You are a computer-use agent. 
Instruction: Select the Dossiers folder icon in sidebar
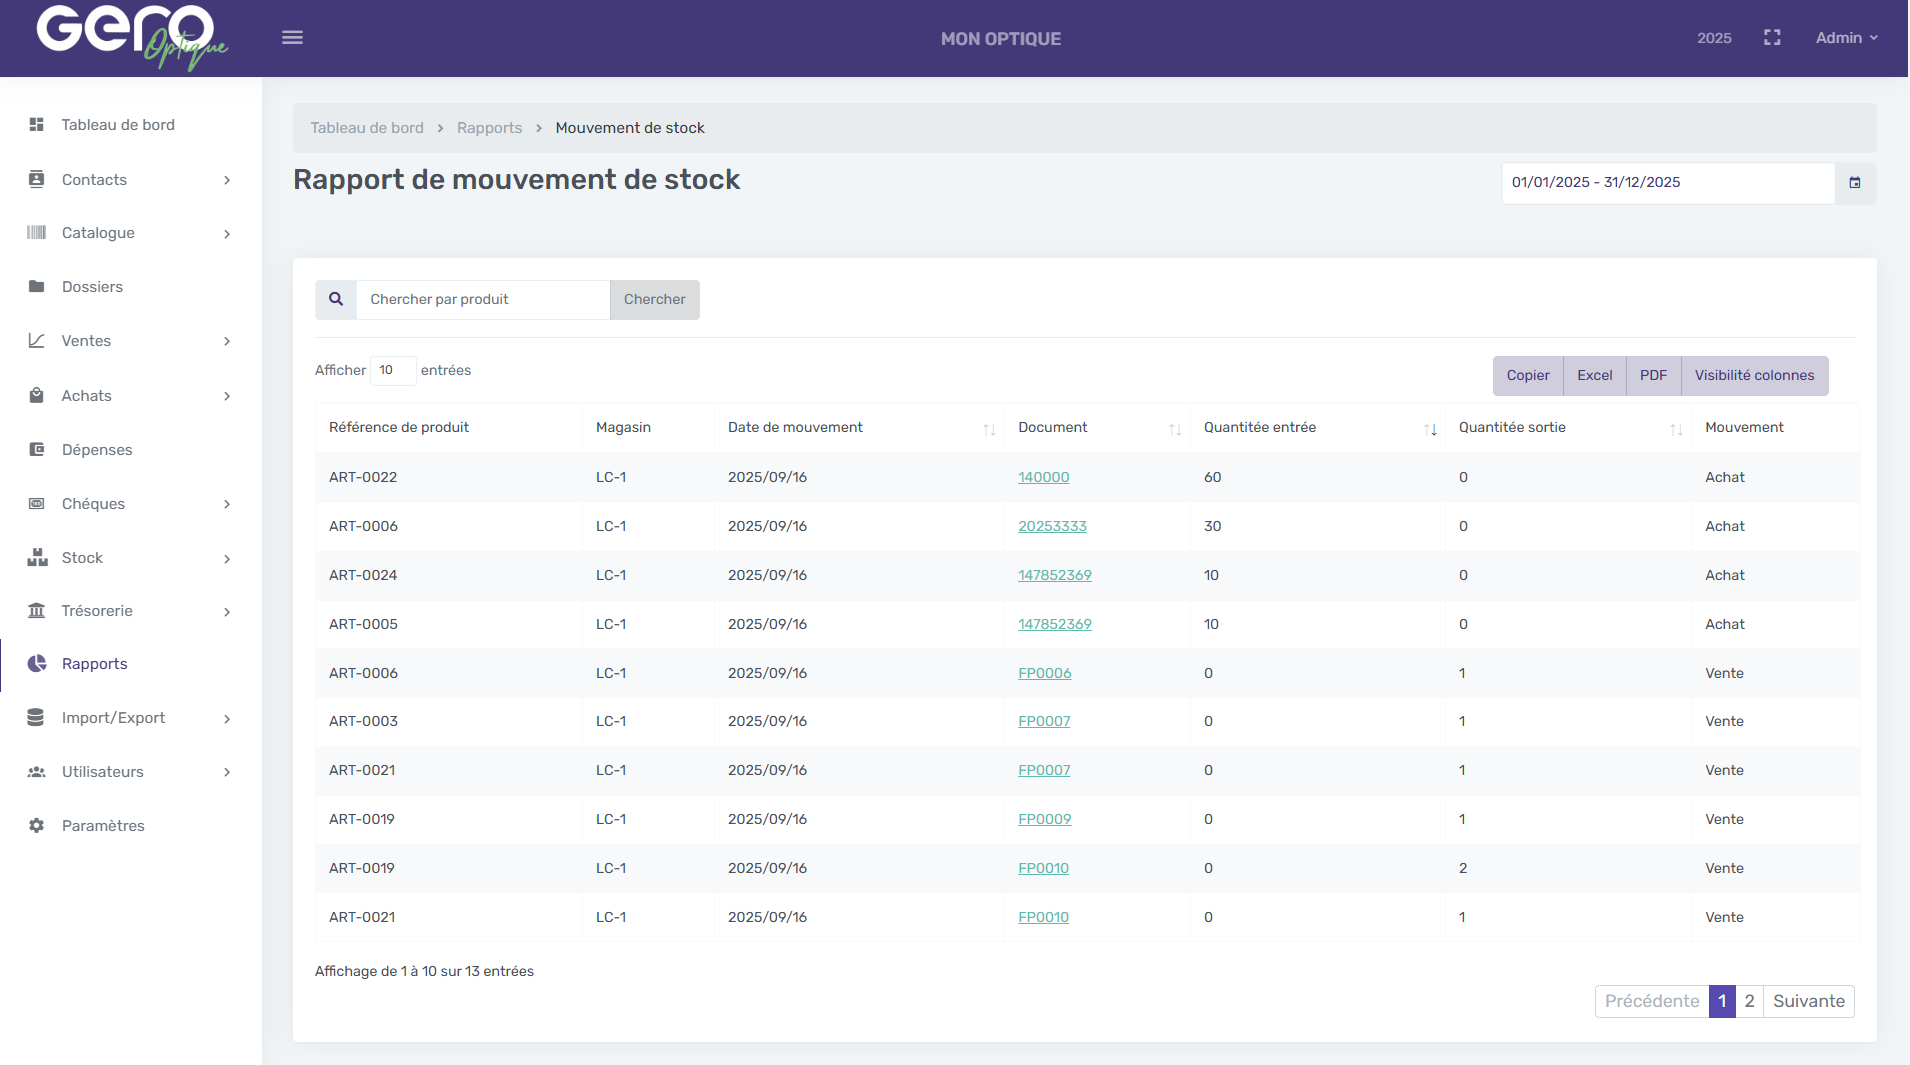point(36,287)
